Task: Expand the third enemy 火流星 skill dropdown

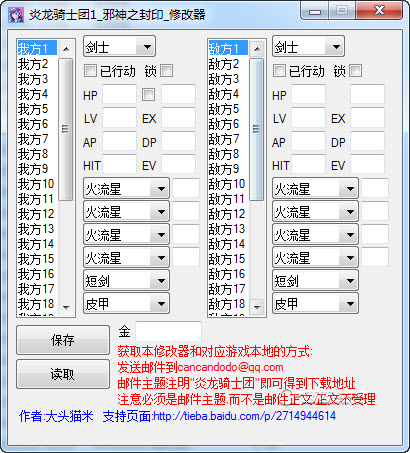Action: coord(315,235)
